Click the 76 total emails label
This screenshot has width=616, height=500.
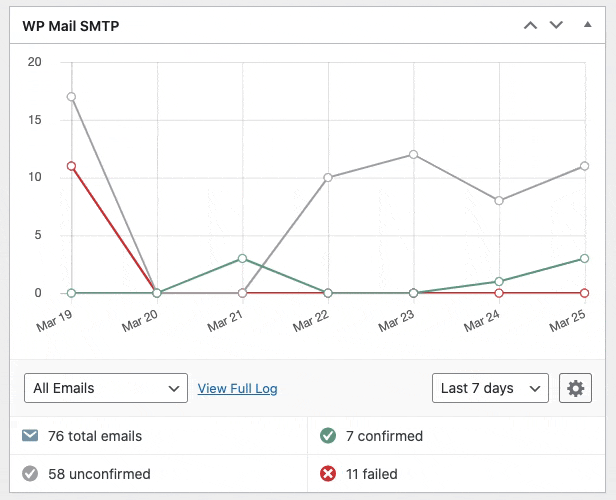(x=95, y=436)
